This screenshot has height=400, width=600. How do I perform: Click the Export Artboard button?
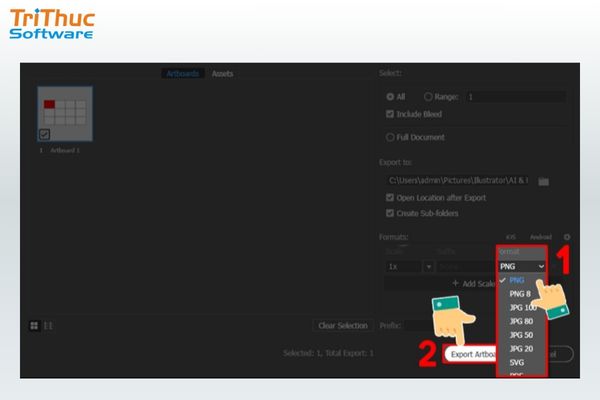(471, 354)
